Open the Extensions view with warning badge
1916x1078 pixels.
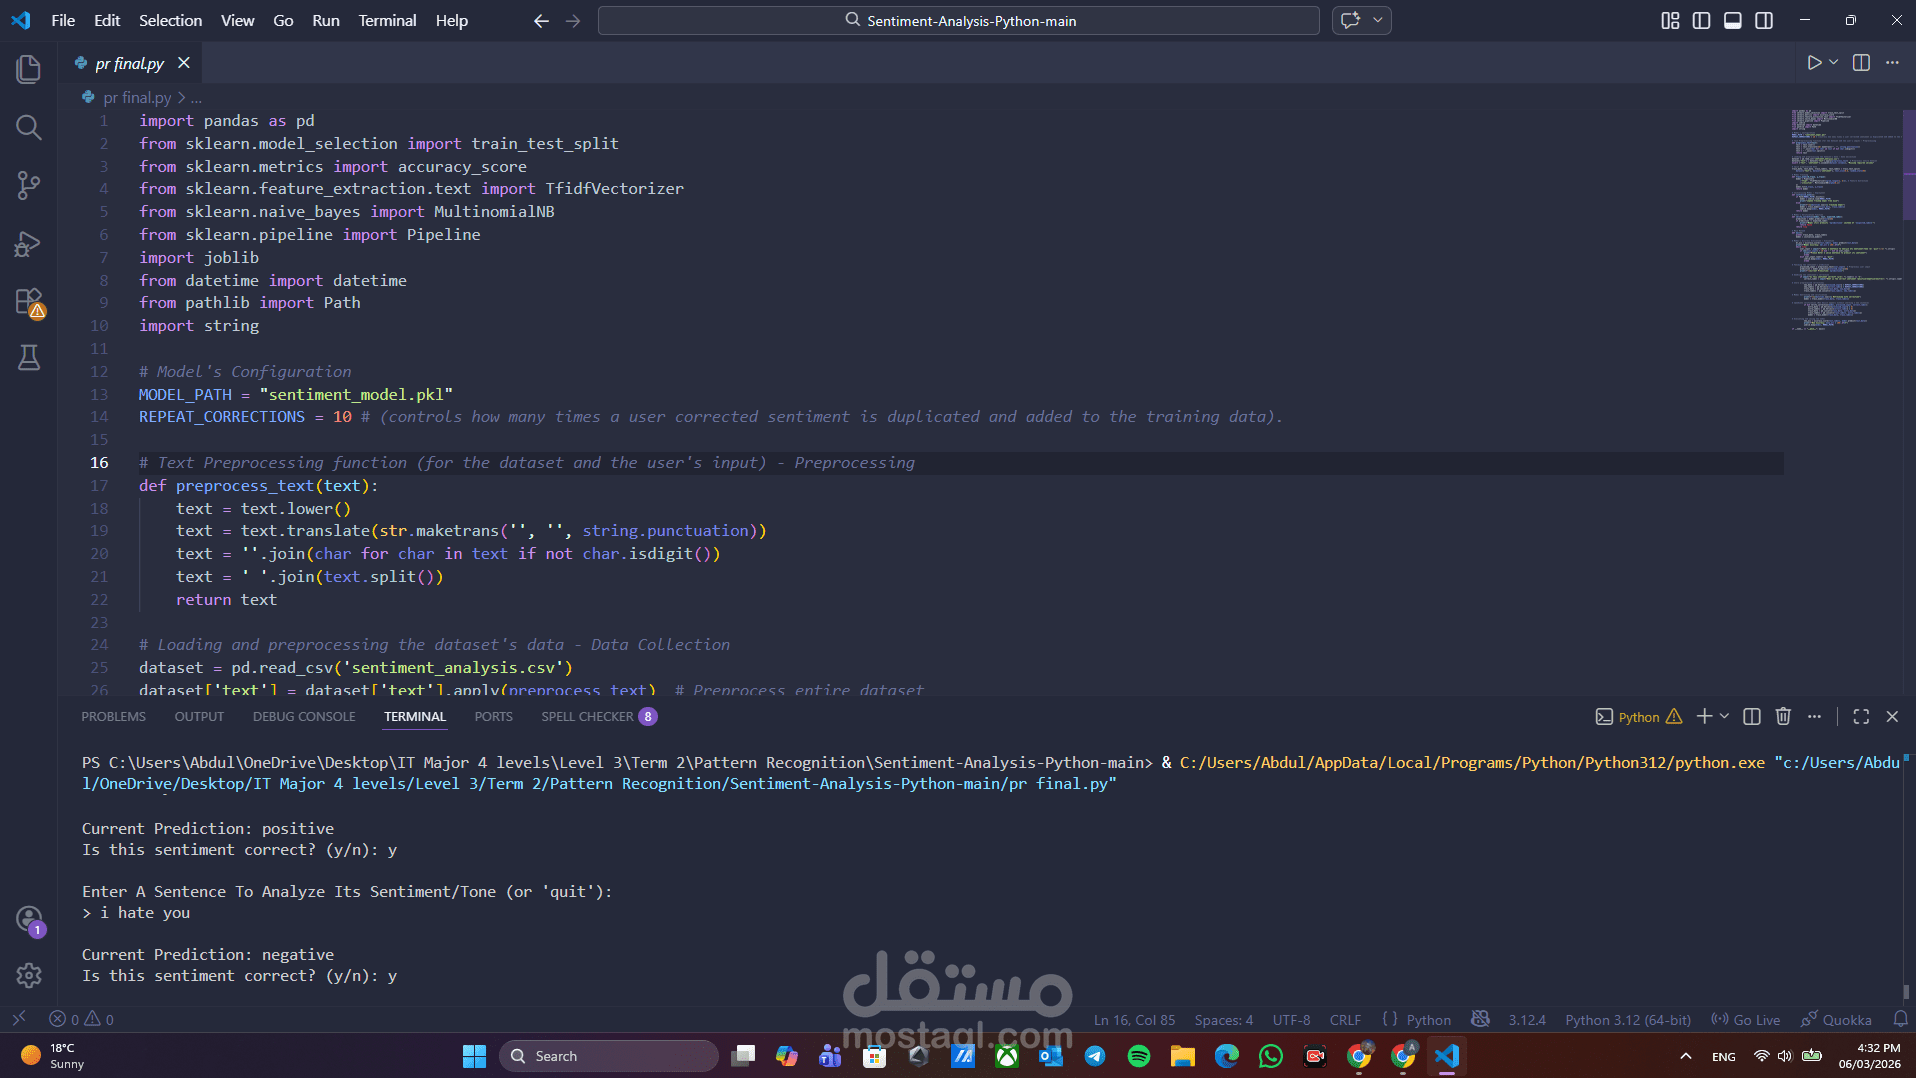[x=29, y=302]
